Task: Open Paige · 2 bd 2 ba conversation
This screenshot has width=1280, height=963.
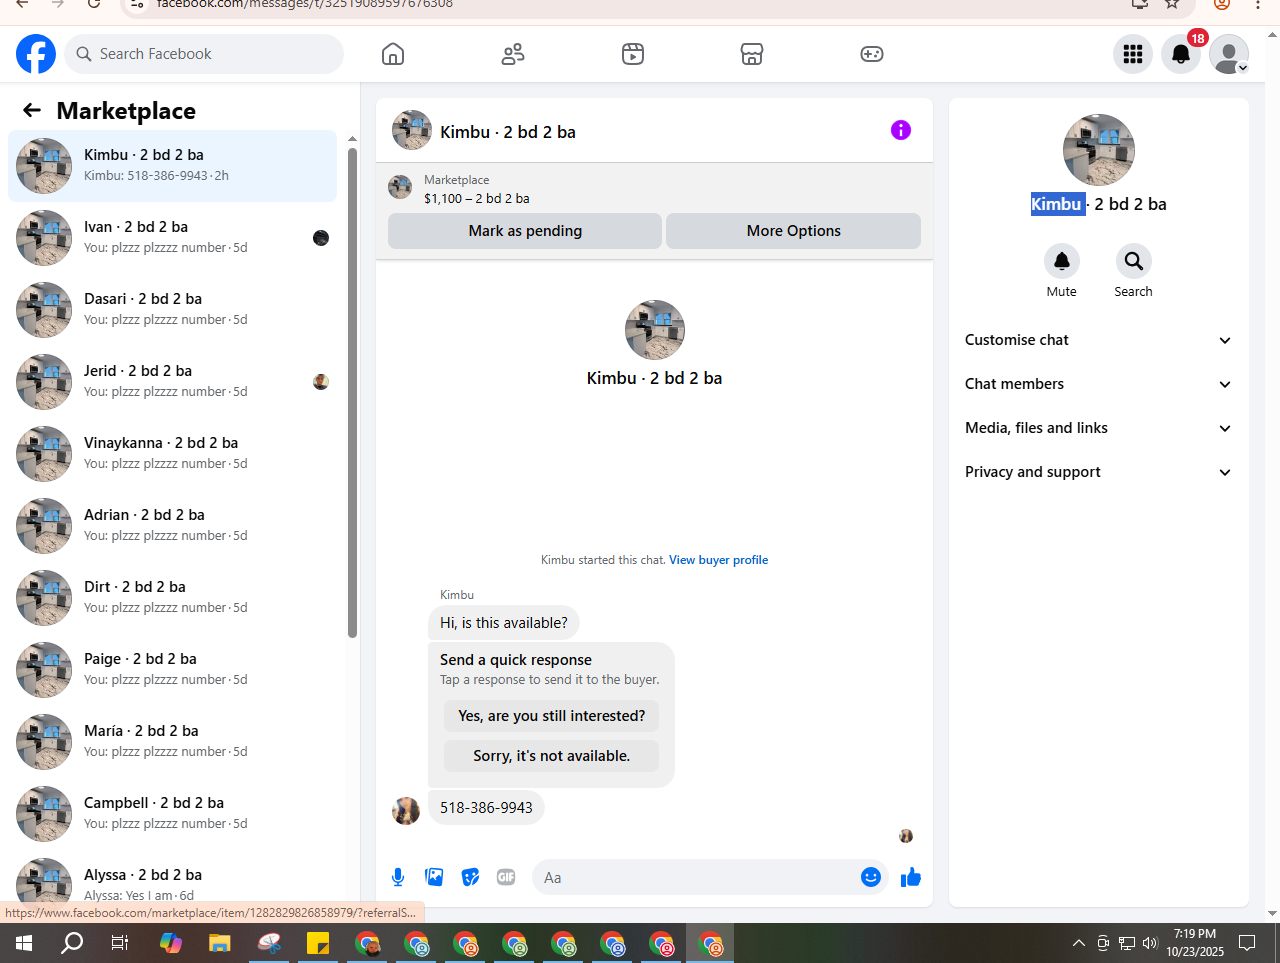Action: point(173,670)
